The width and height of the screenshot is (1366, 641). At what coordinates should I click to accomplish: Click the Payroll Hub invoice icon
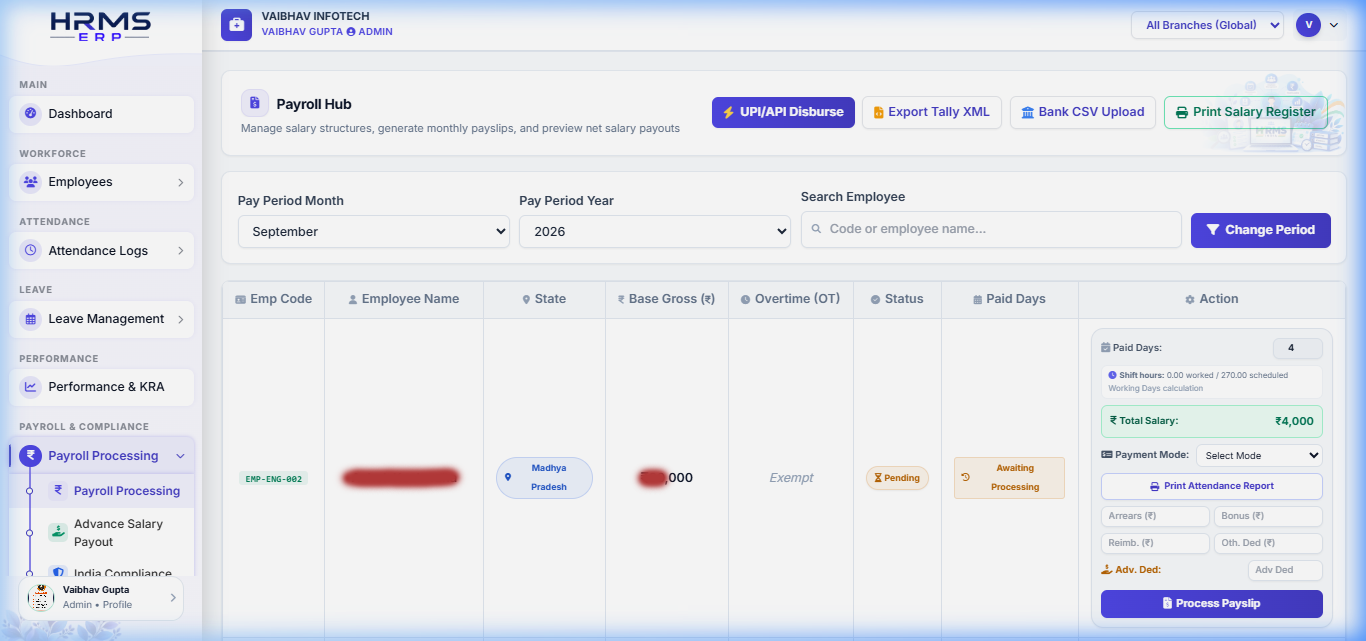coord(255,103)
